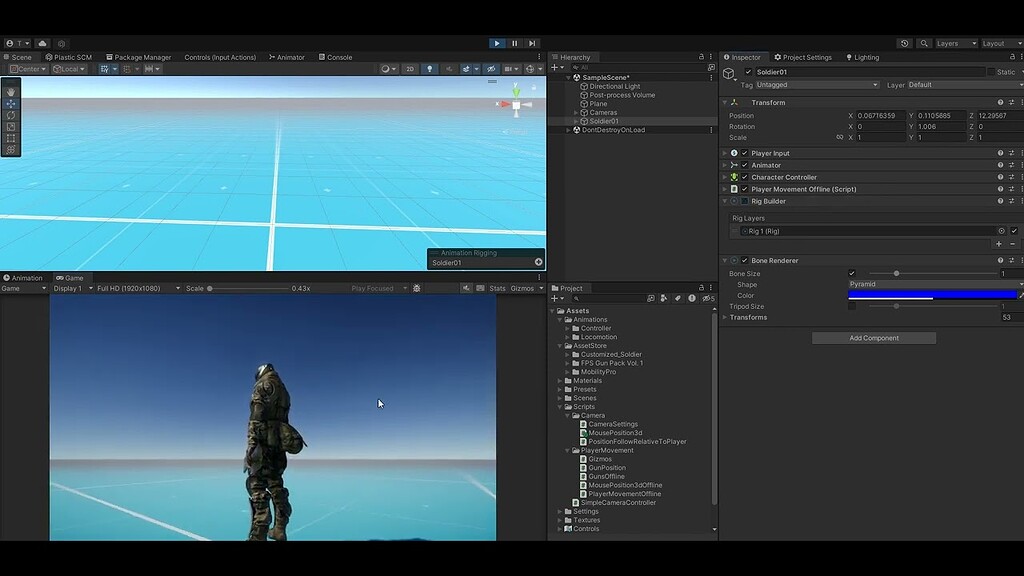
Task: Enable the Static checkbox for Soldier01
Action: [992, 72]
